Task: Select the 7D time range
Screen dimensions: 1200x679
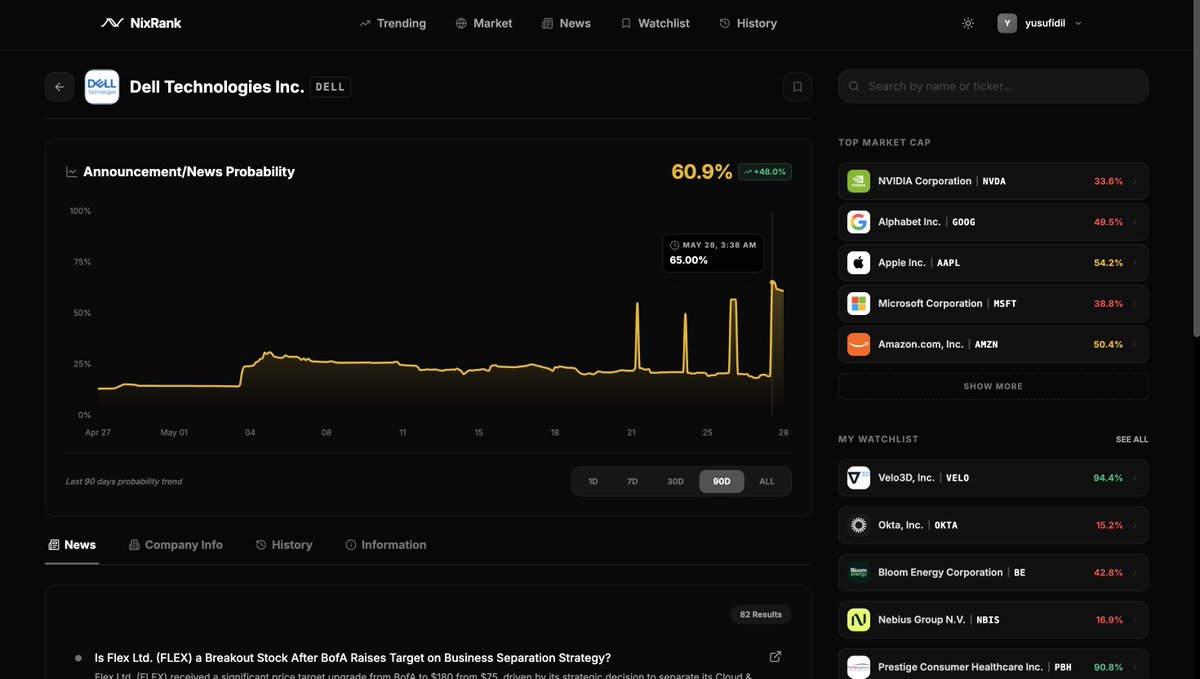Action: click(x=632, y=481)
